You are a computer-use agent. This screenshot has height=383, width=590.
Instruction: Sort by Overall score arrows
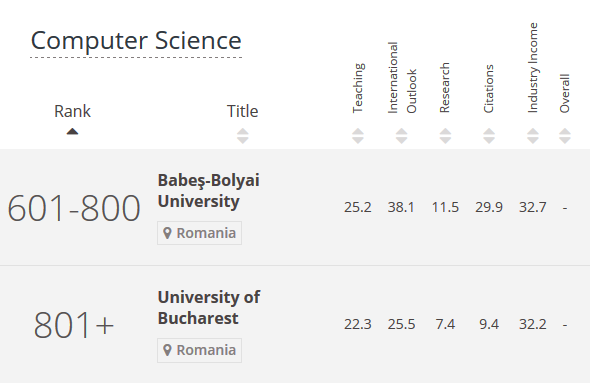pos(565,136)
